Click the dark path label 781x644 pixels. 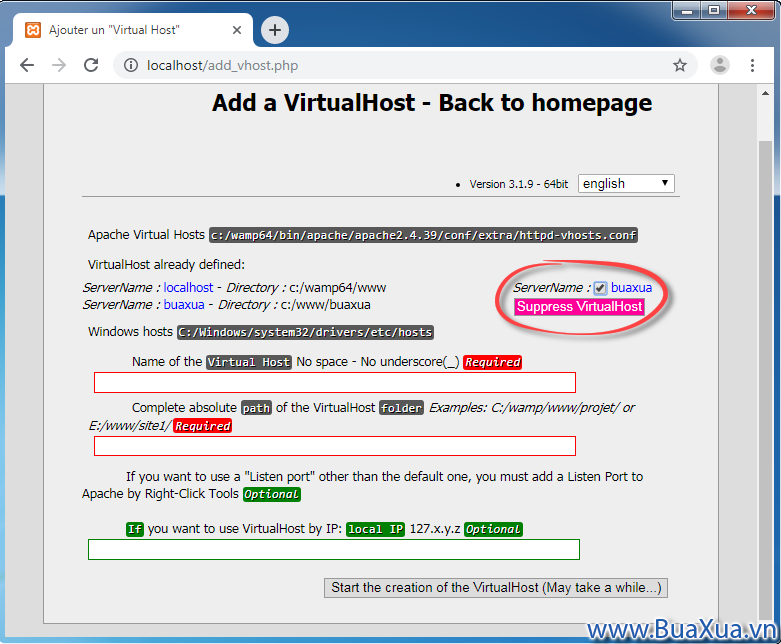(256, 408)
